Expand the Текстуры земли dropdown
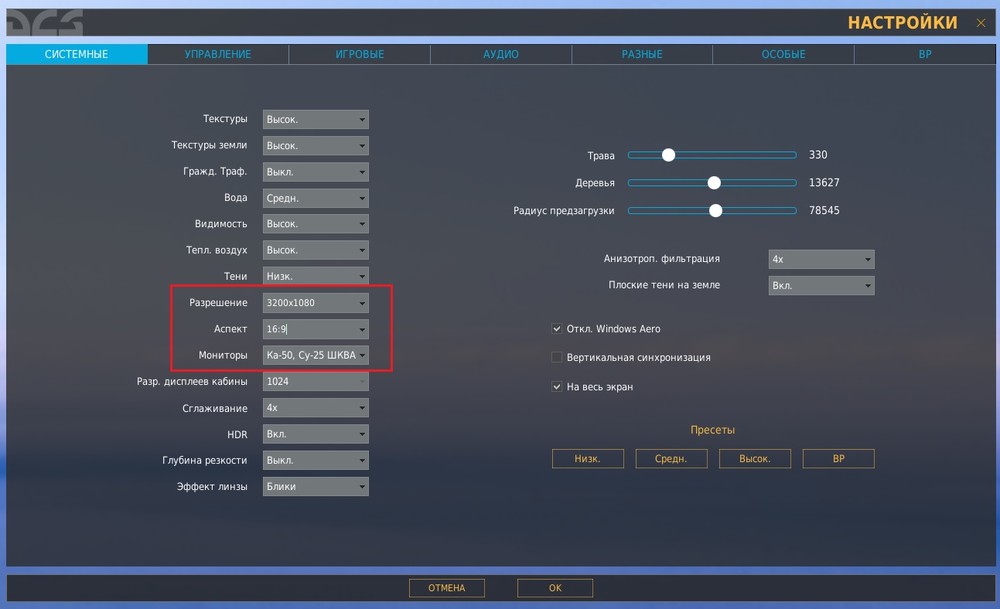This screenshot has height=609, width=1000. [316, 145]
